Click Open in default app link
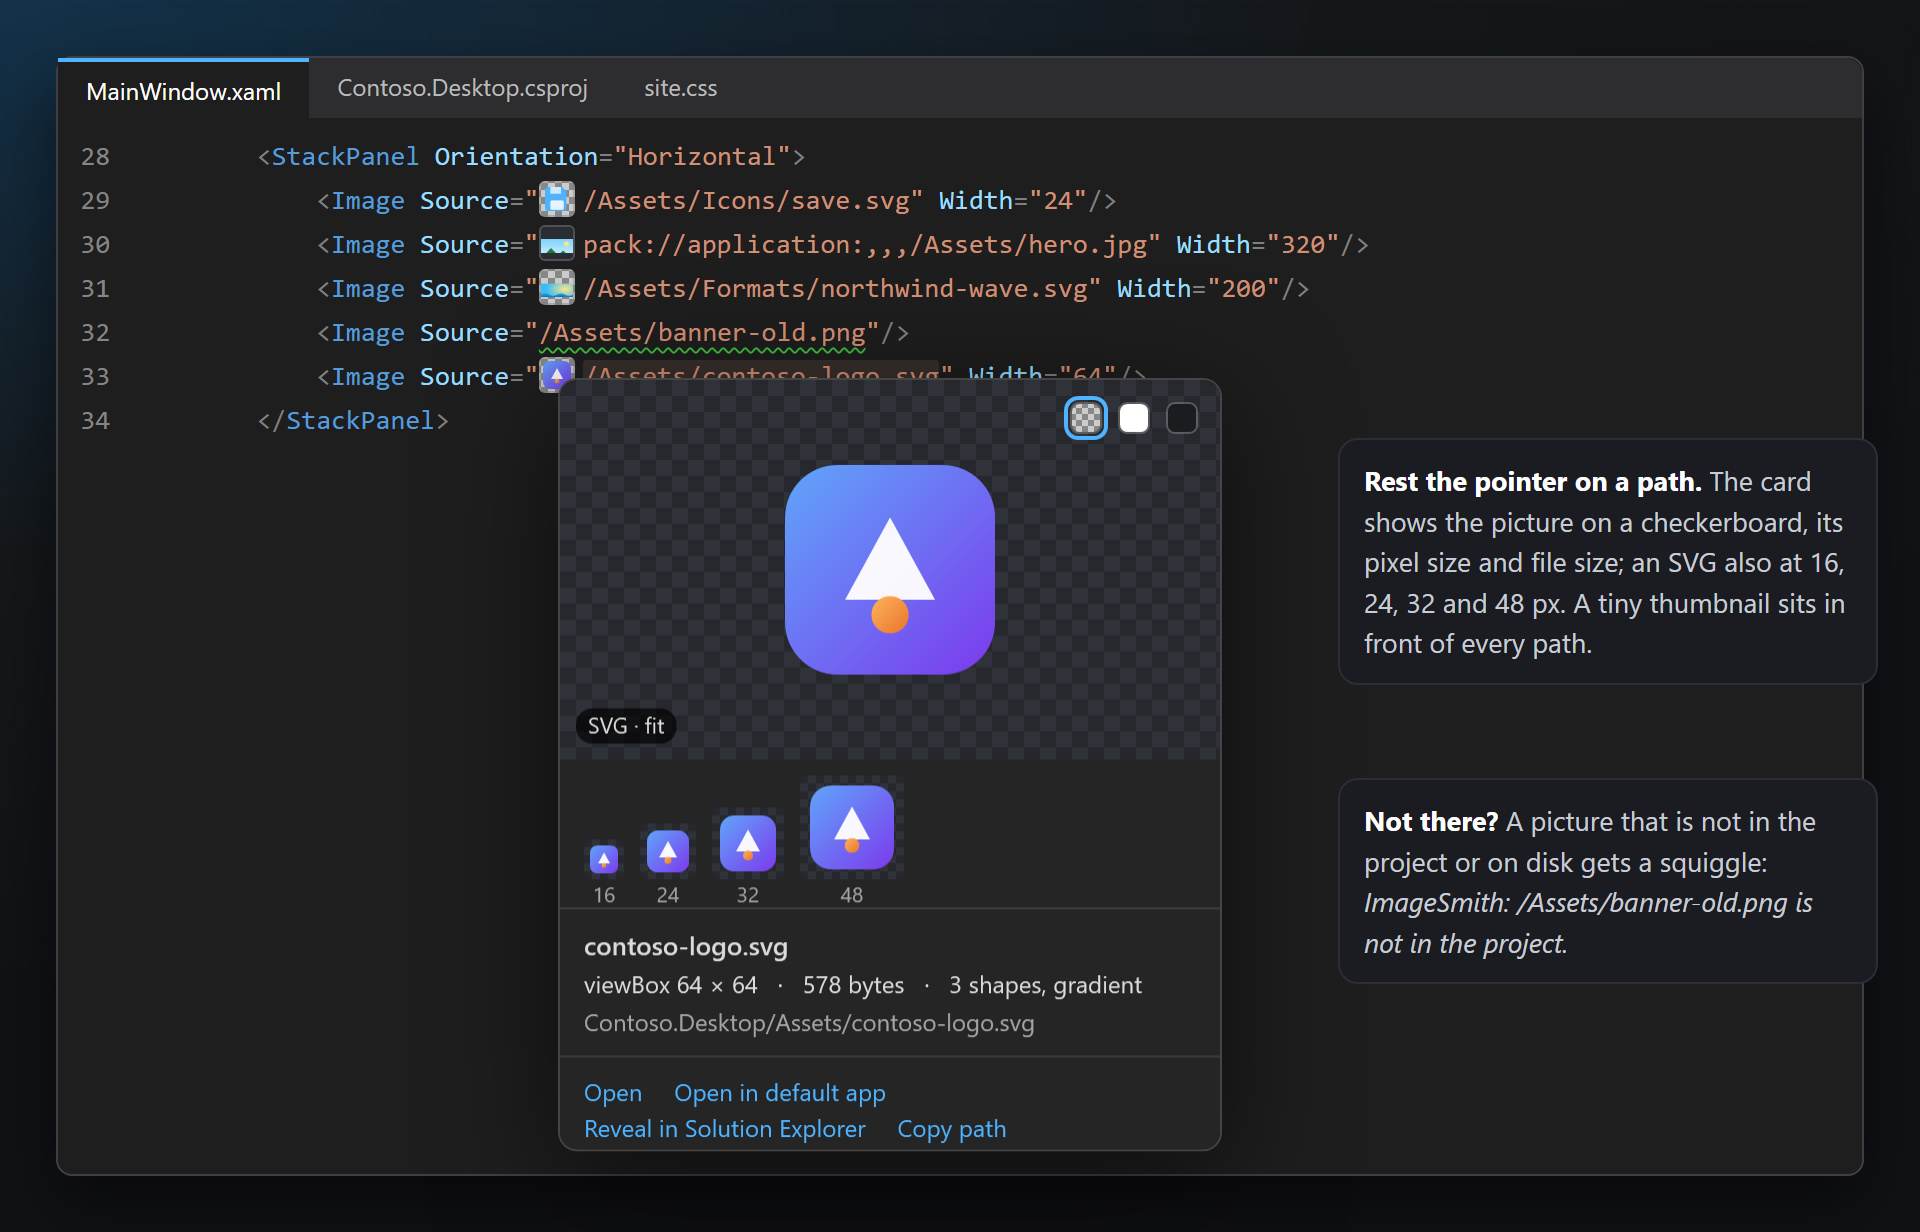Image resolution: width=1920 pixels, height=1232 pixels. click(780, 1093)
